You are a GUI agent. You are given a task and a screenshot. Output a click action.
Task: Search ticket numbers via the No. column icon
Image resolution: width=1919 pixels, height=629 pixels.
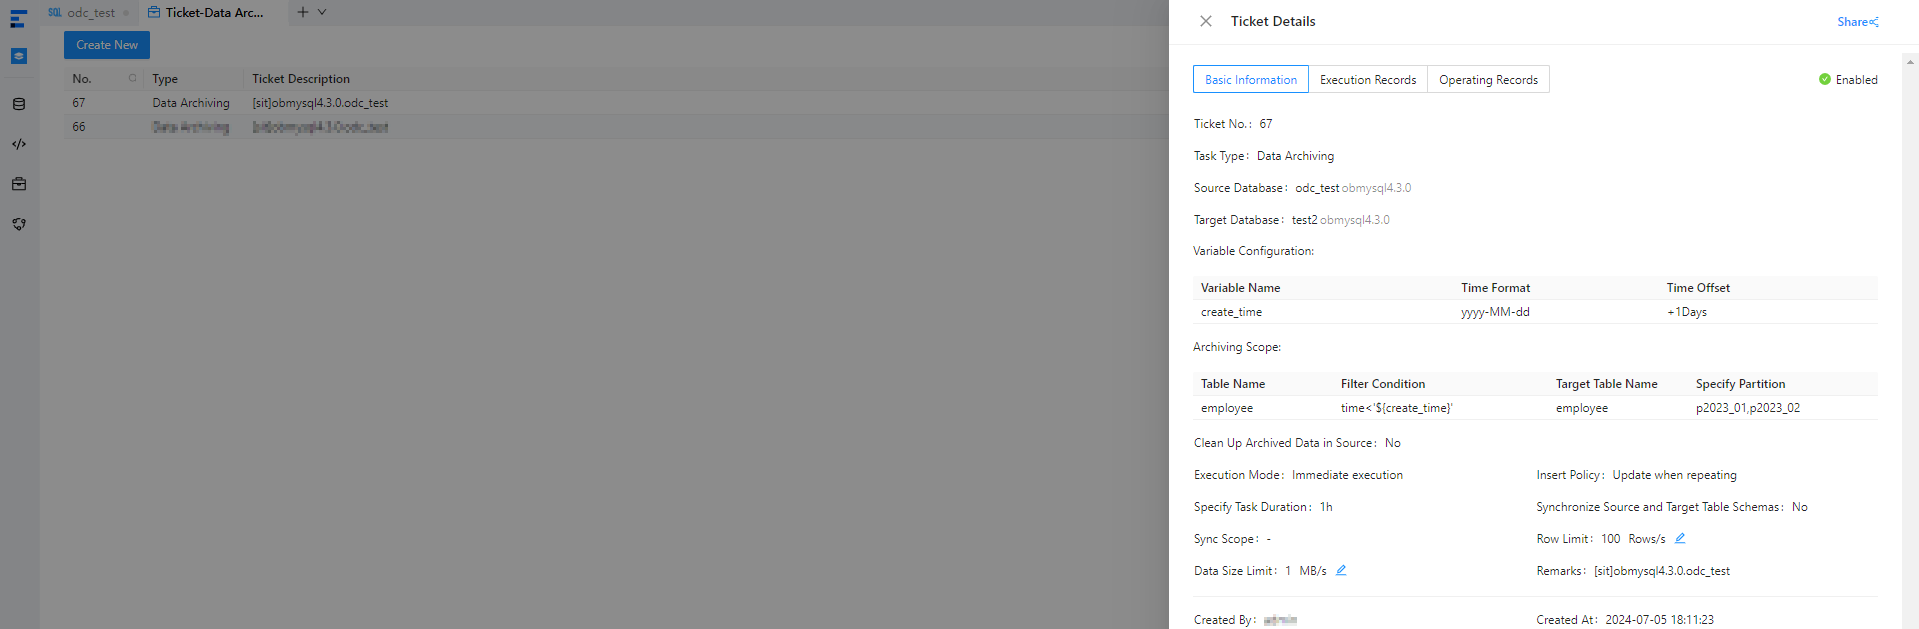click(x=132, y=78)
